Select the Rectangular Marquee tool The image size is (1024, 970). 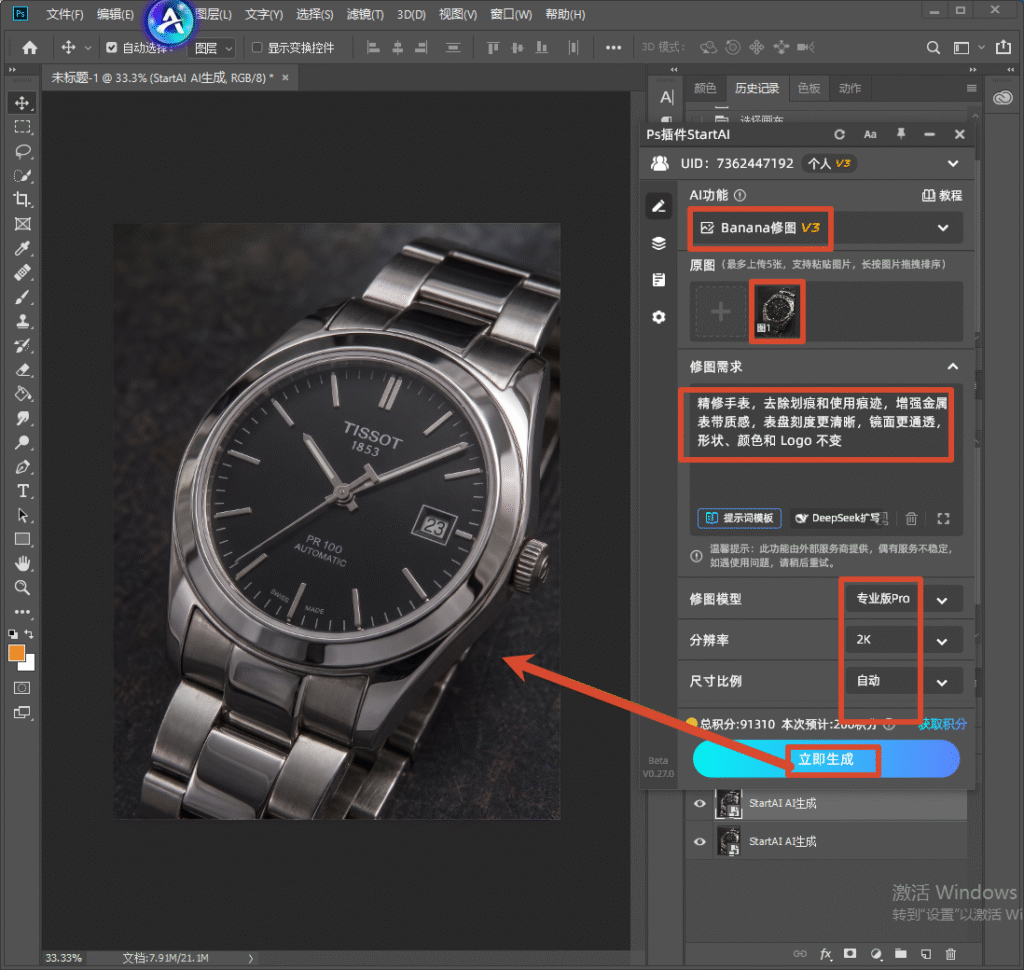(22, 127)
